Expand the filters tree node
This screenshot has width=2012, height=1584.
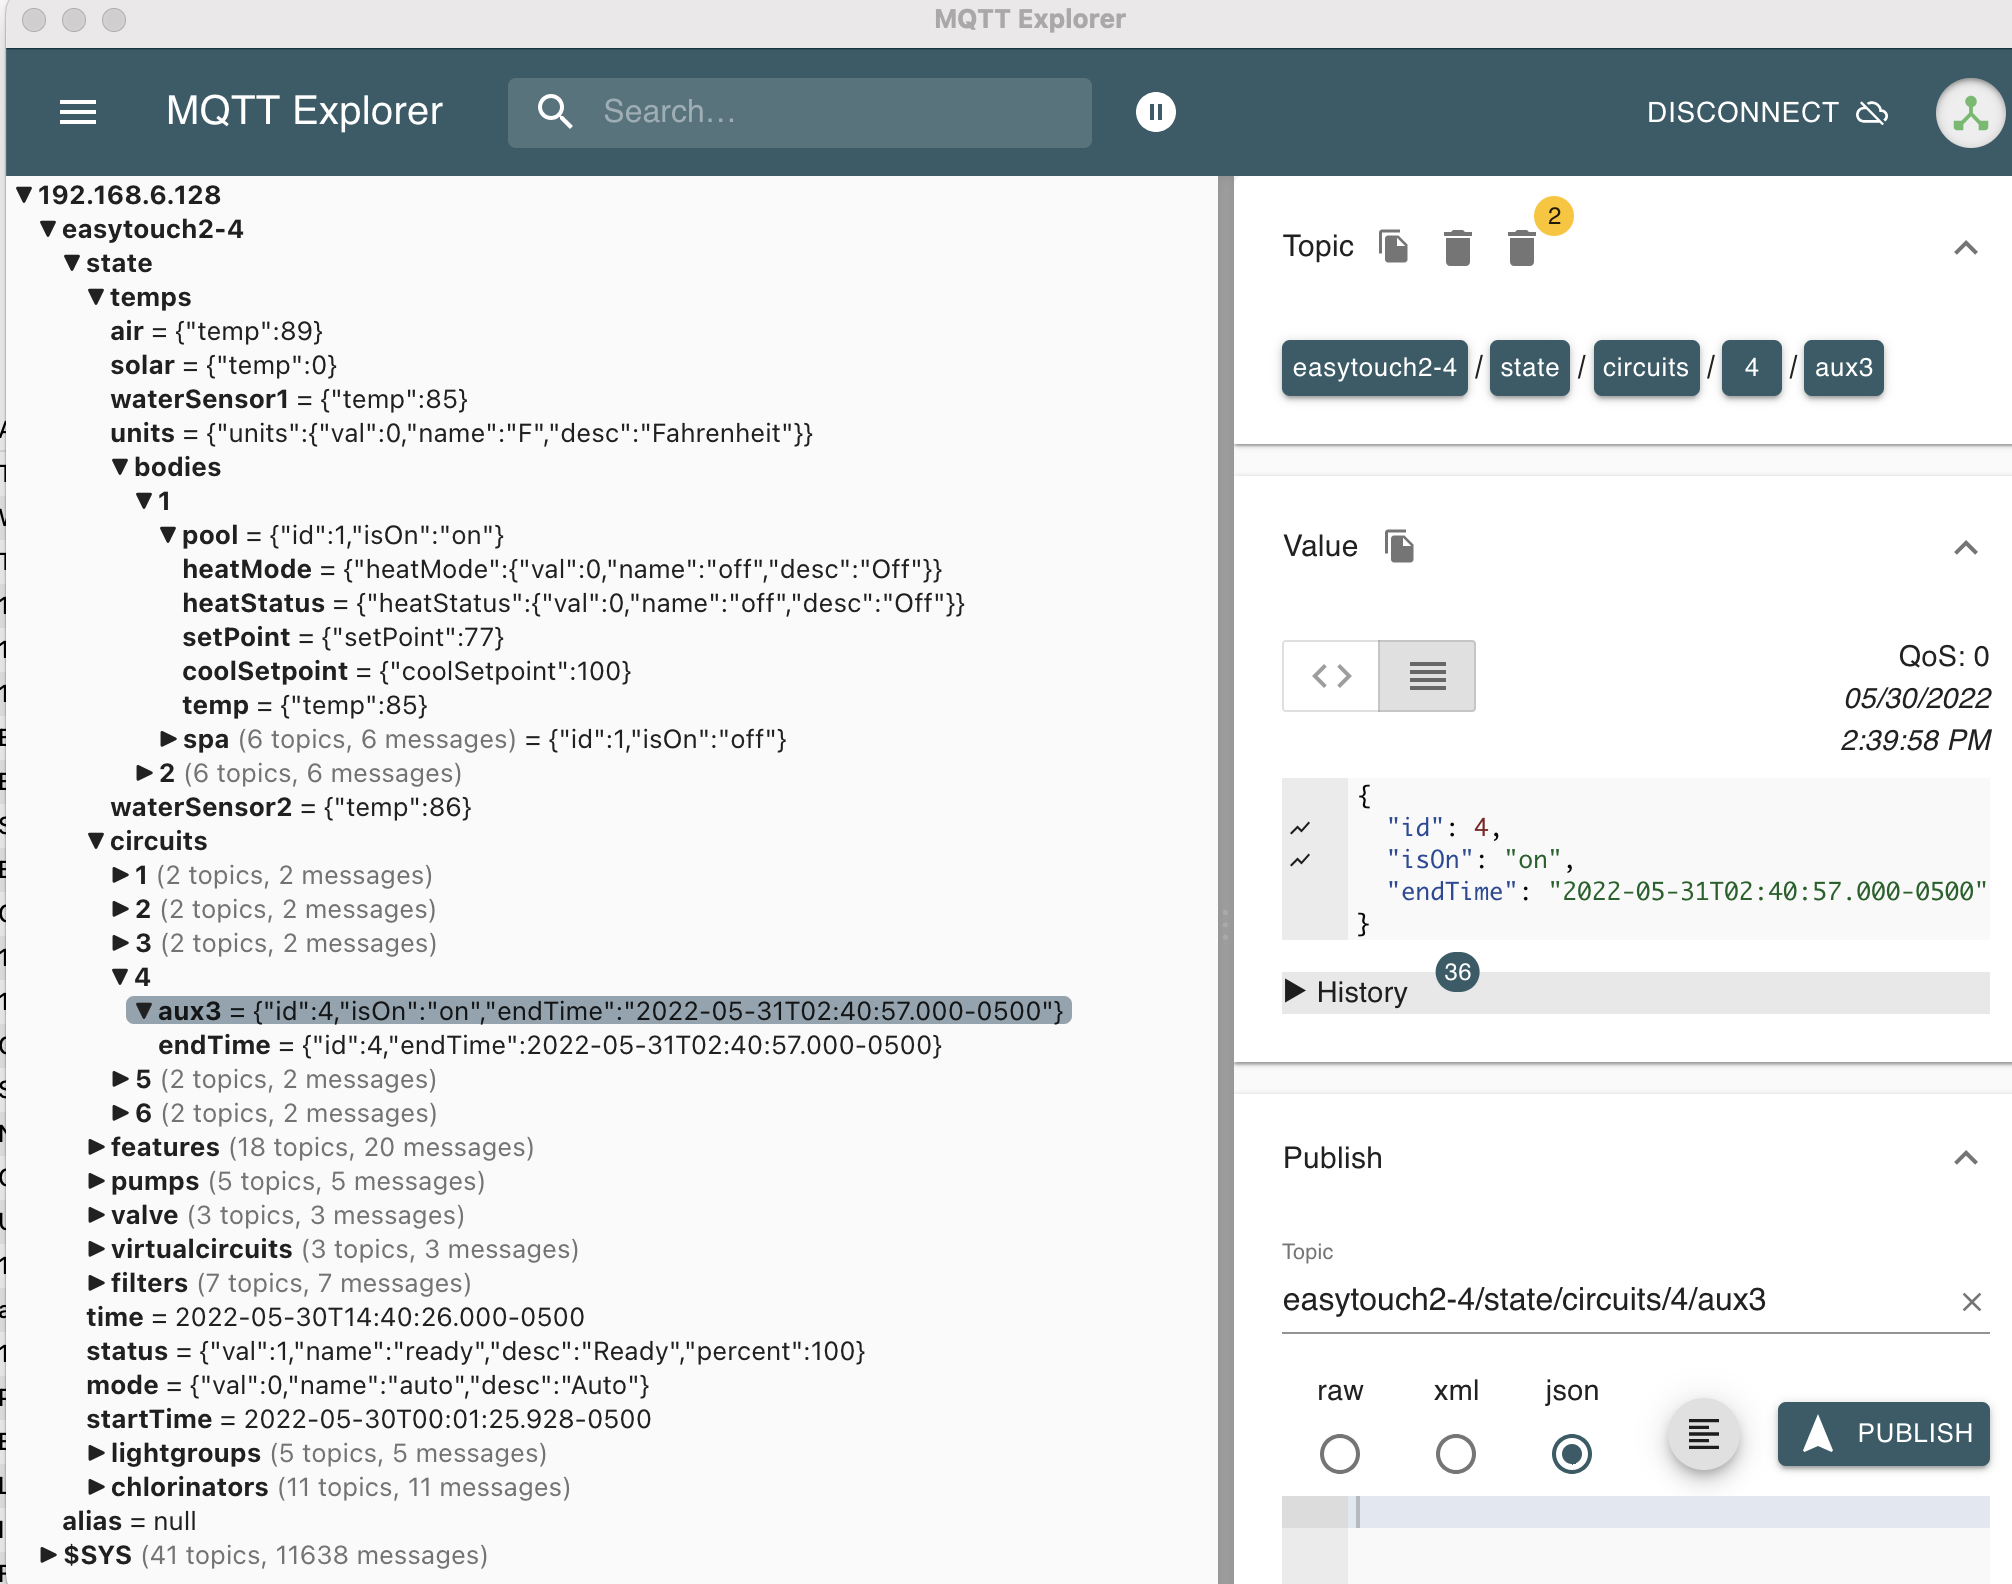pyautogui.click(x=97, y=1283)
